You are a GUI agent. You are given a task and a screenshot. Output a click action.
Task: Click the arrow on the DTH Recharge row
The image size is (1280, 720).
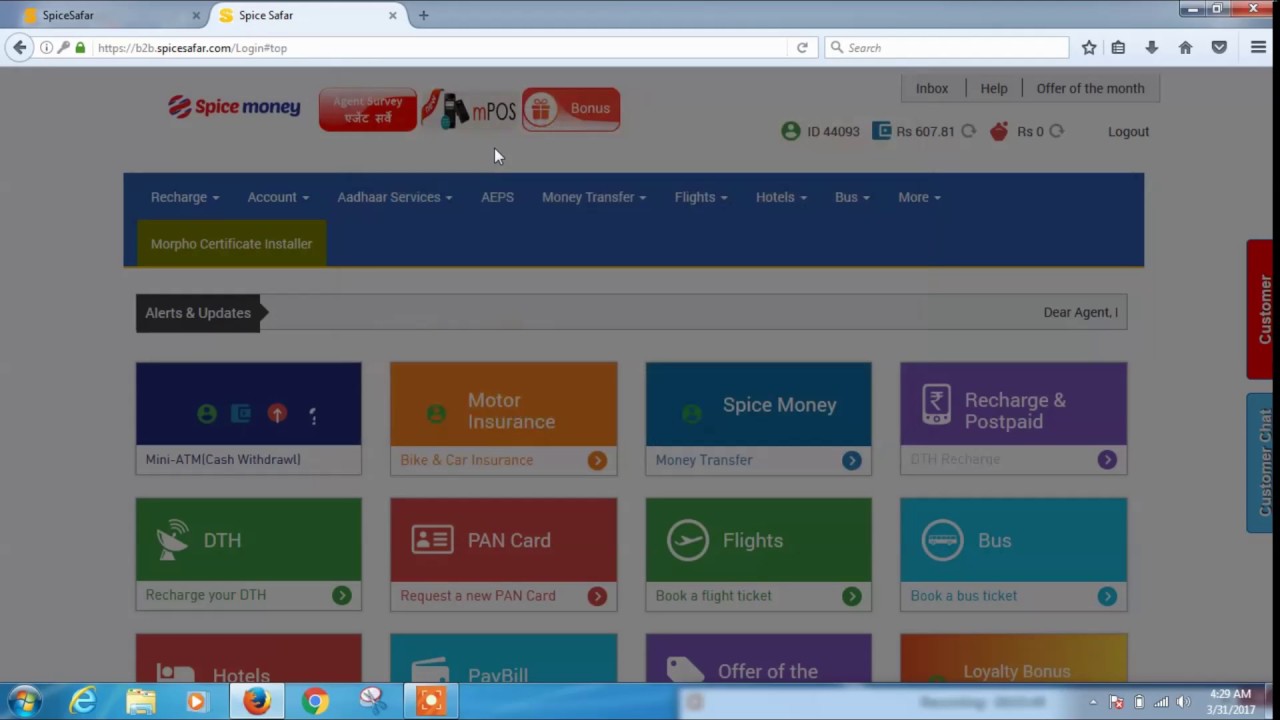pos(1107,459)
